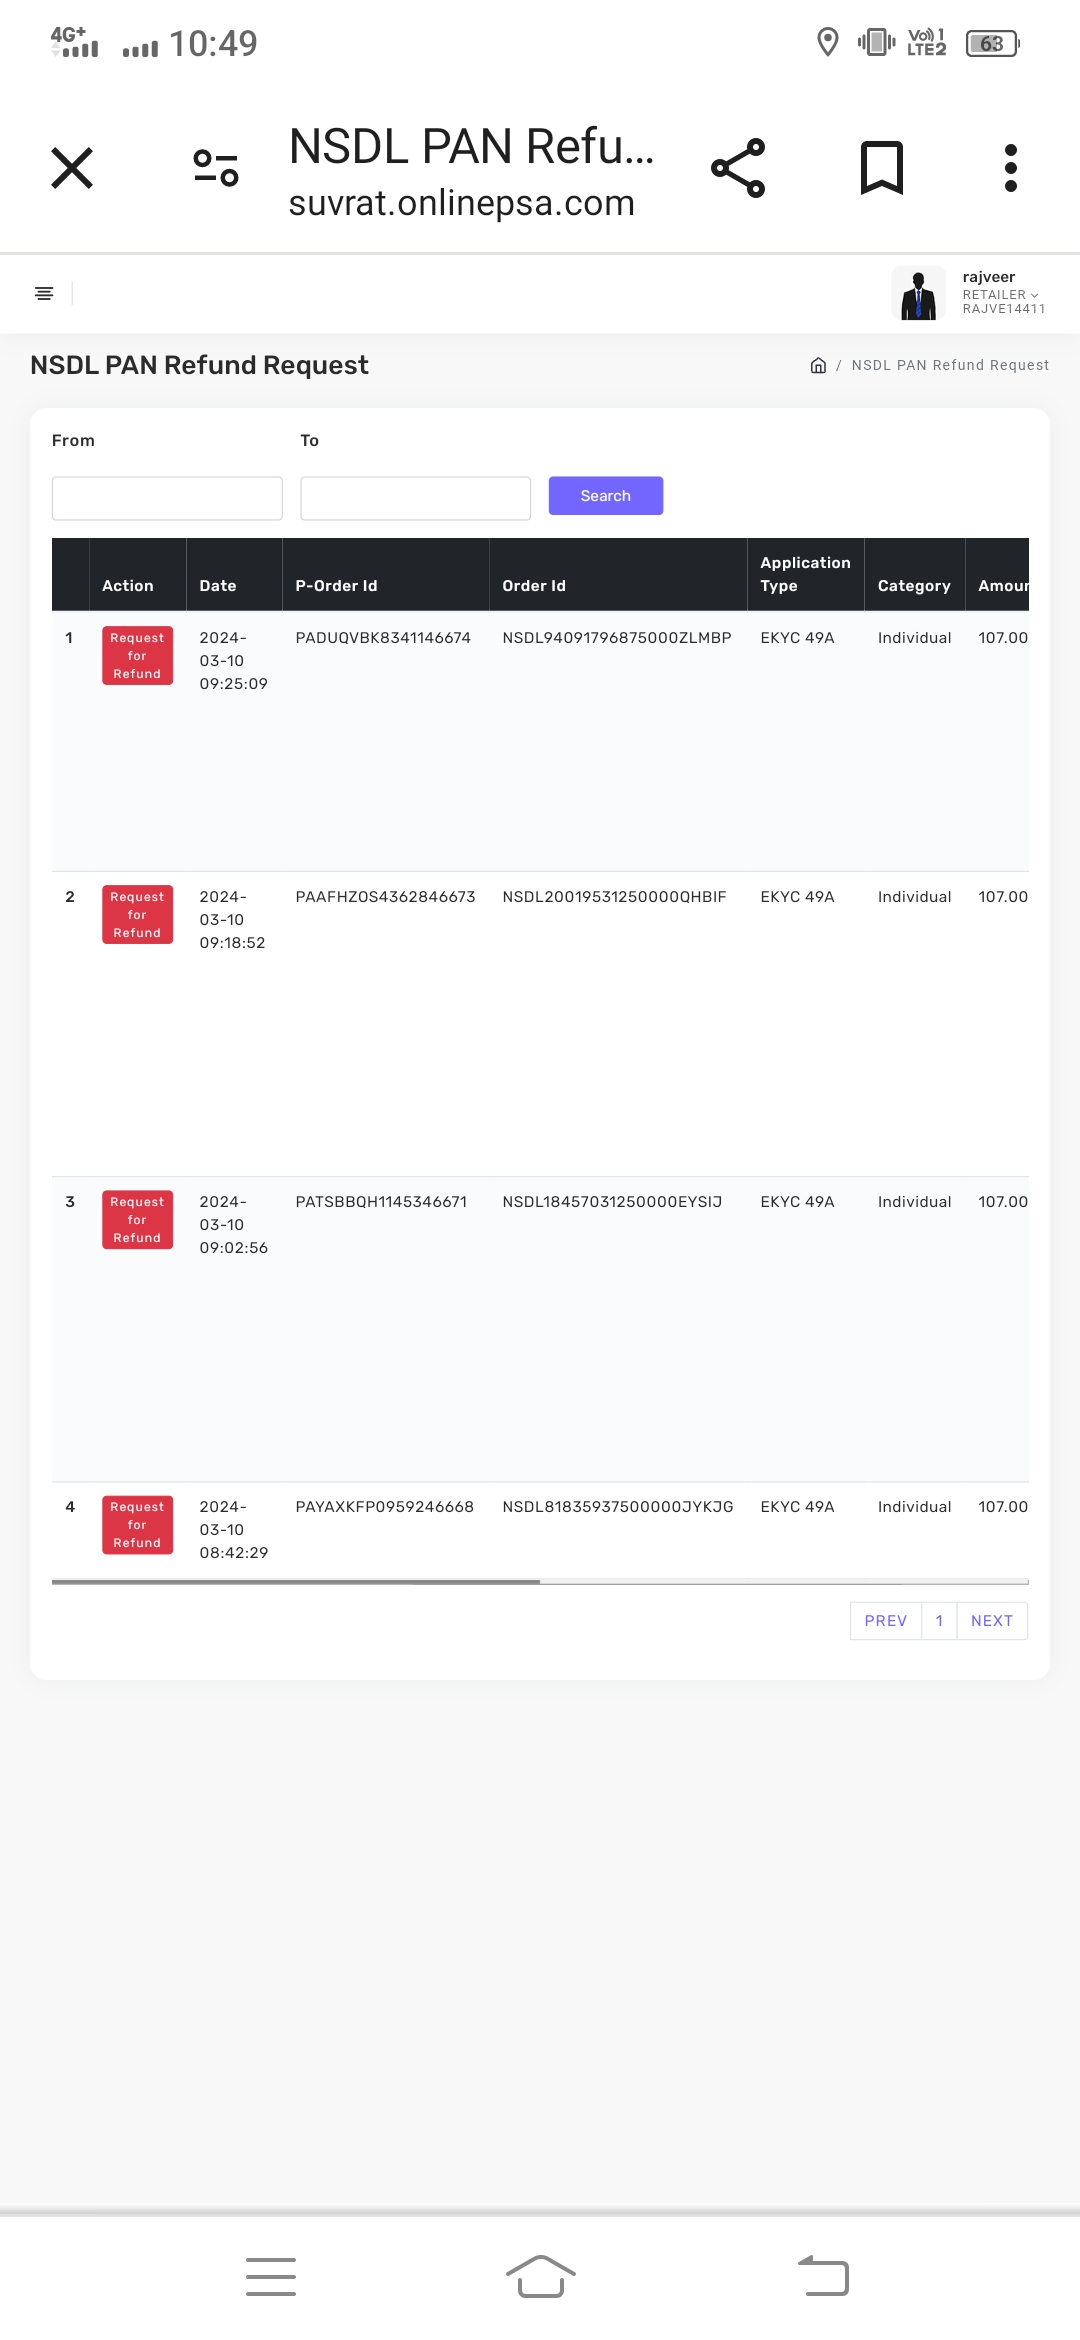Click the table horizontal scrollbar

[x=296, y=1582]
